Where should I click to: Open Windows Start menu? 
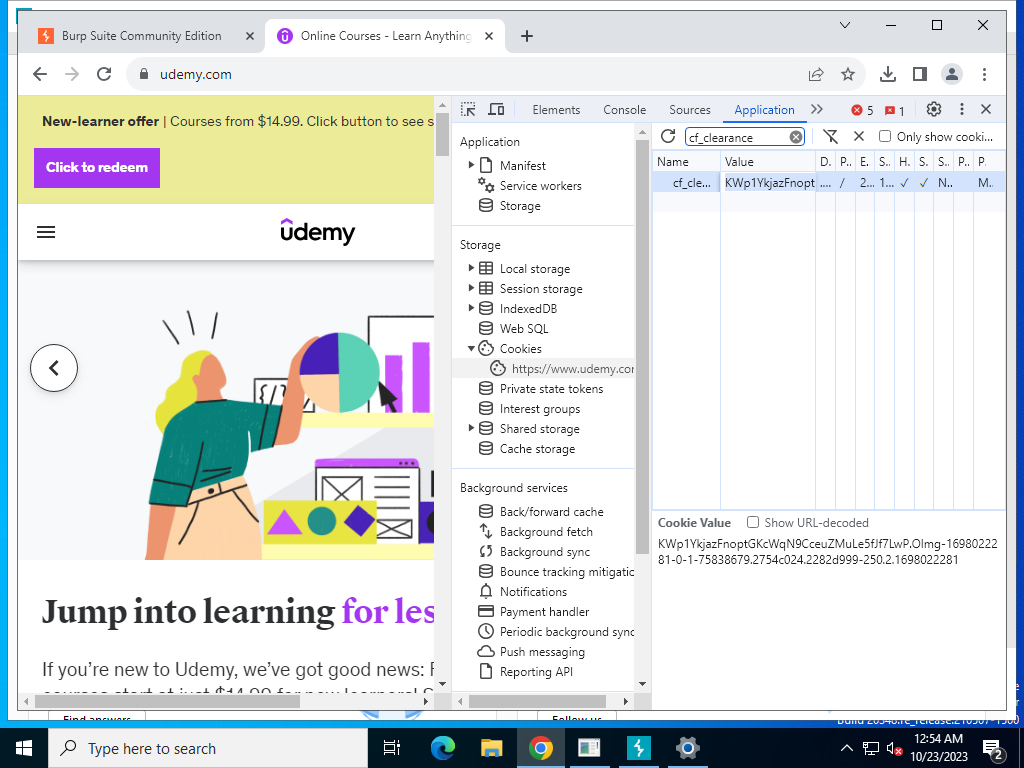(x=24, y=748)
